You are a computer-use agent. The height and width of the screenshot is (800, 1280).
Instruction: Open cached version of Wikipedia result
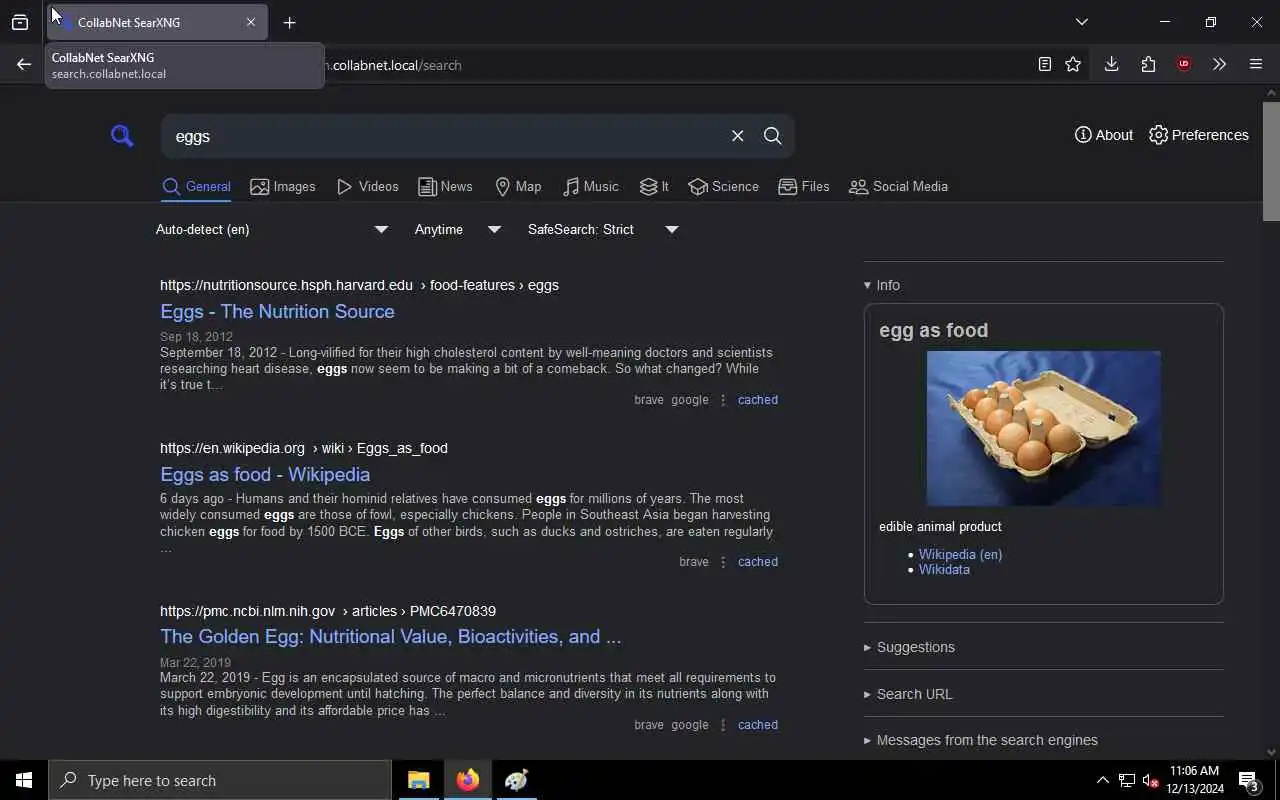(757, 562)
